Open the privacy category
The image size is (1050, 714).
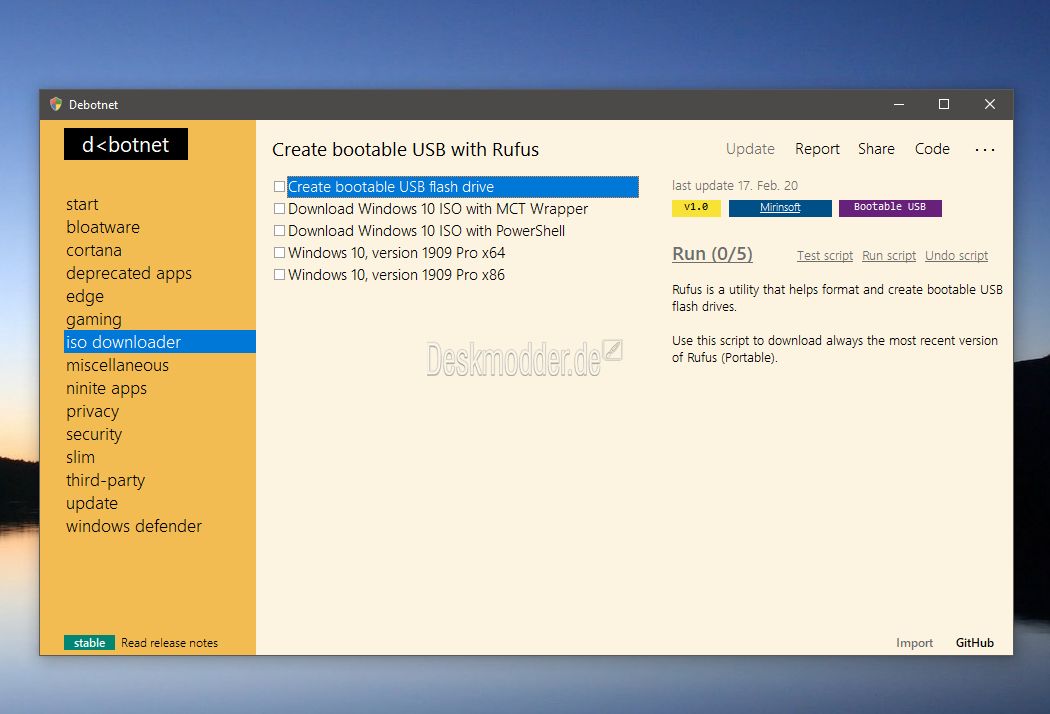pyautogui.click(x=92, y=411)
